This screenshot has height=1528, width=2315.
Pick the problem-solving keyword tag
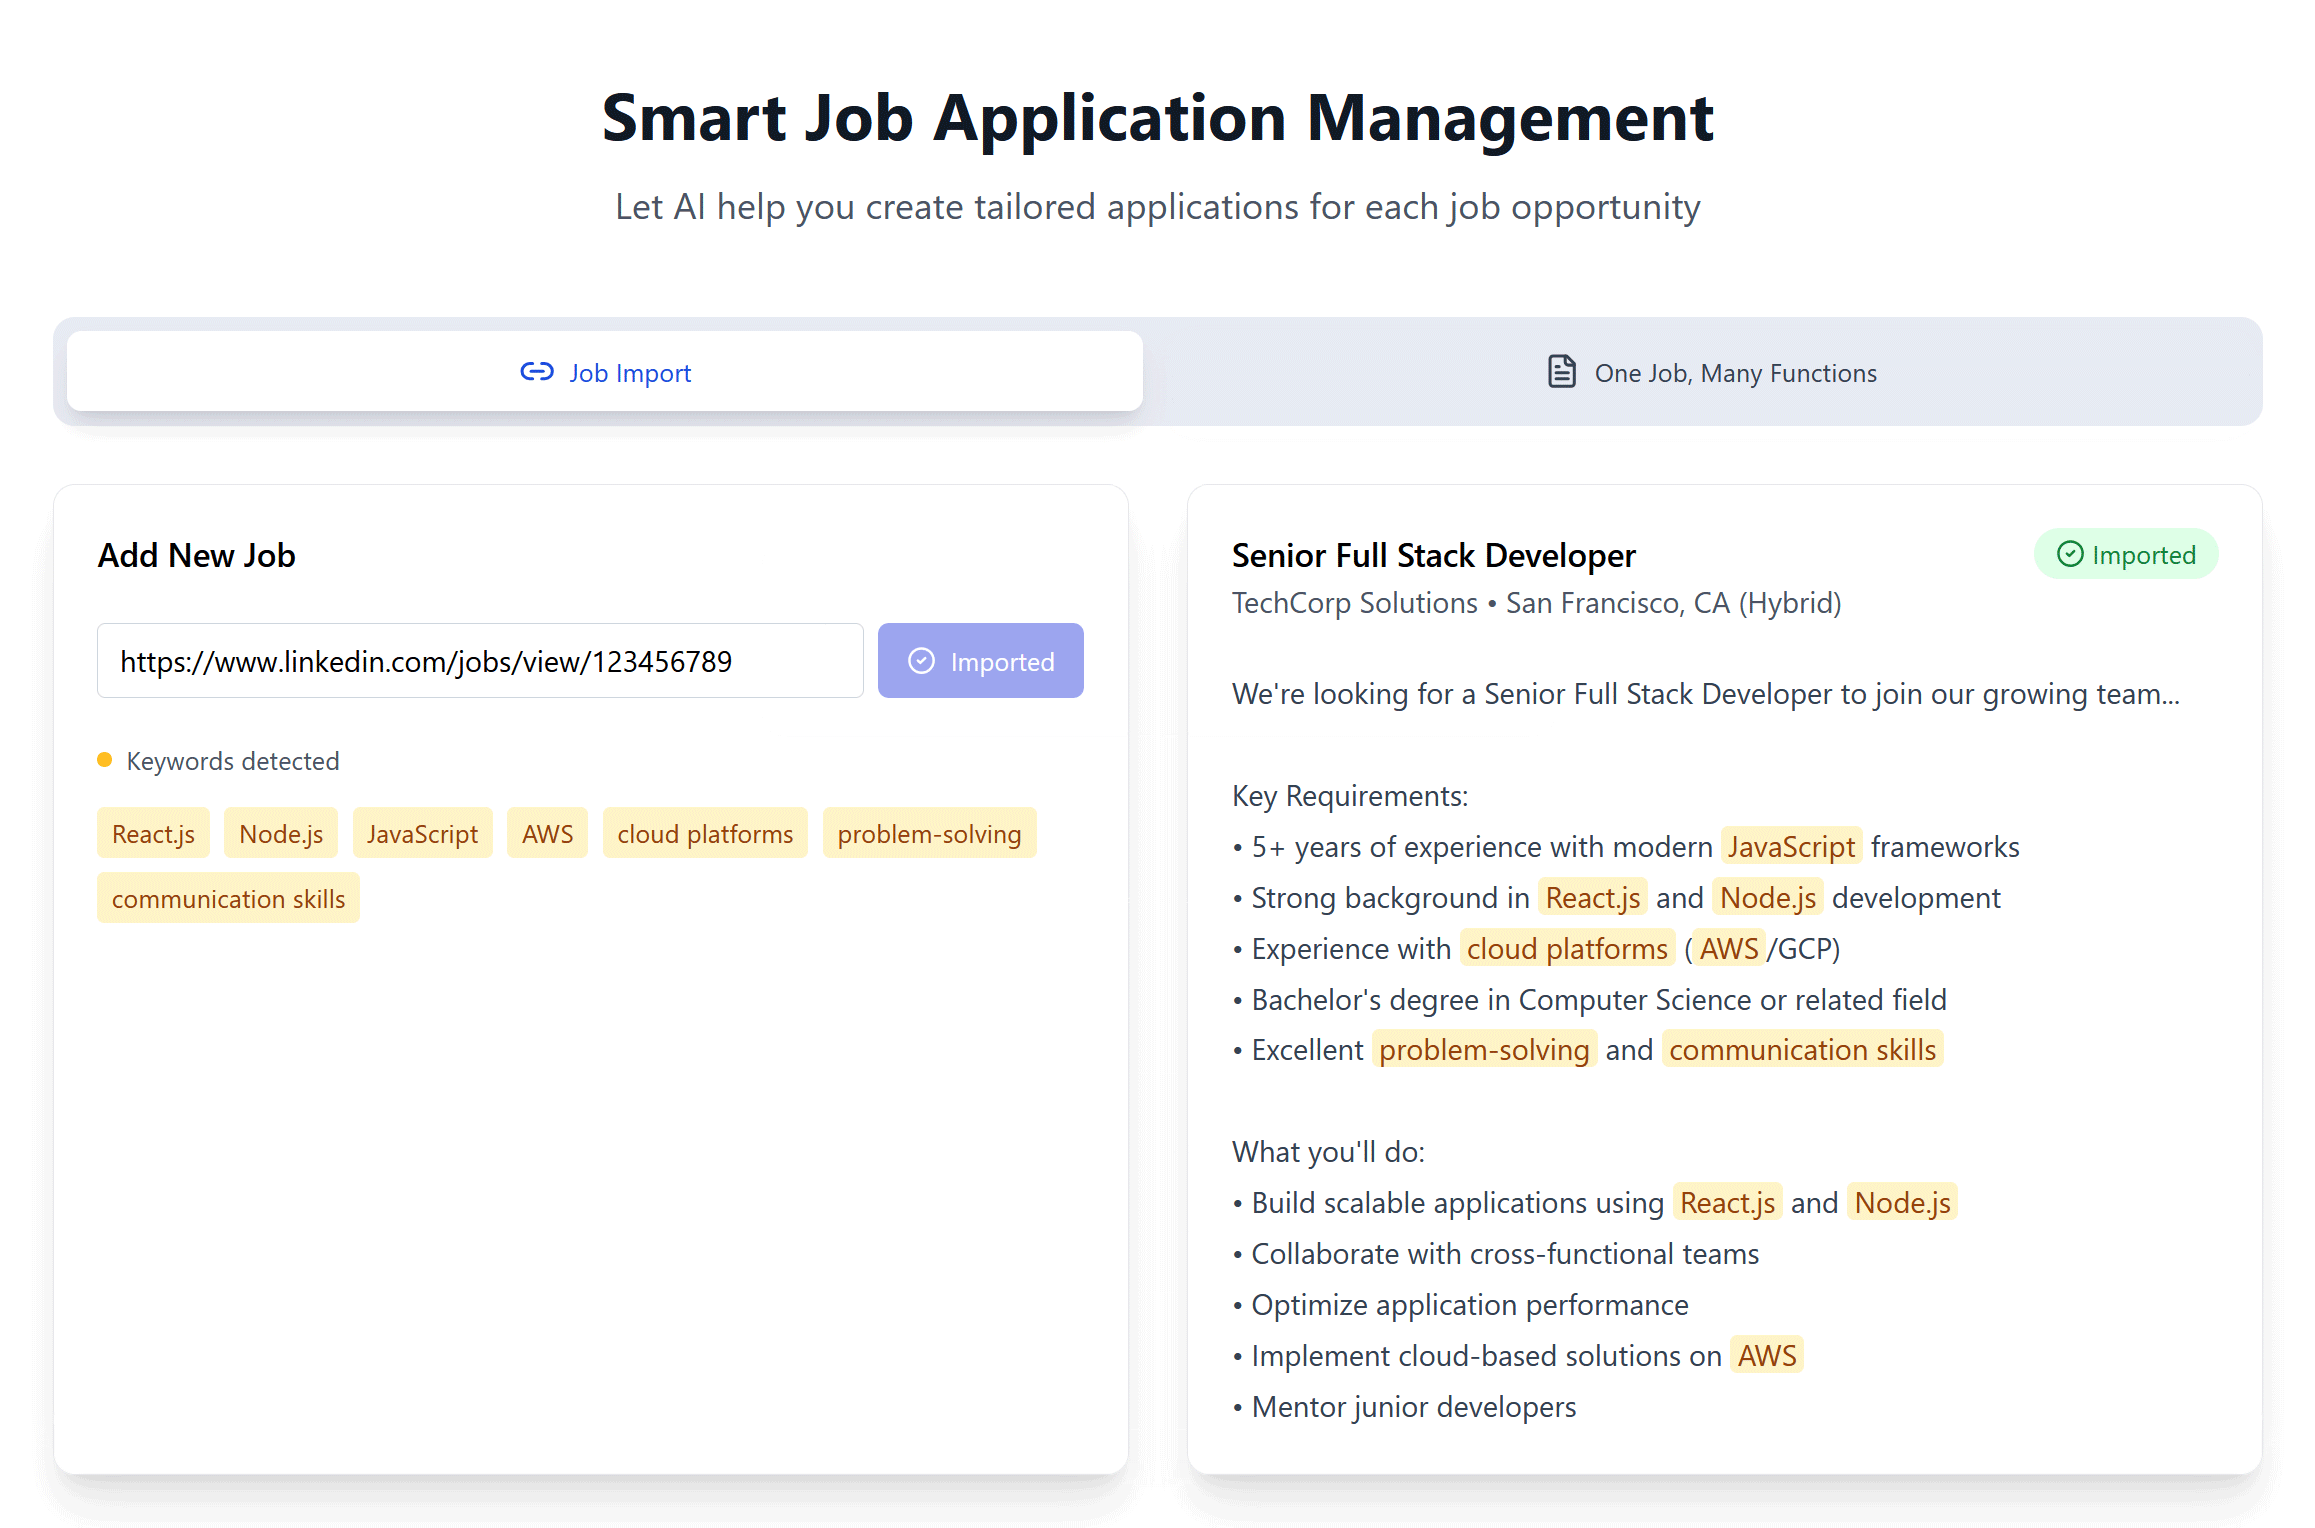coord(929,833)
